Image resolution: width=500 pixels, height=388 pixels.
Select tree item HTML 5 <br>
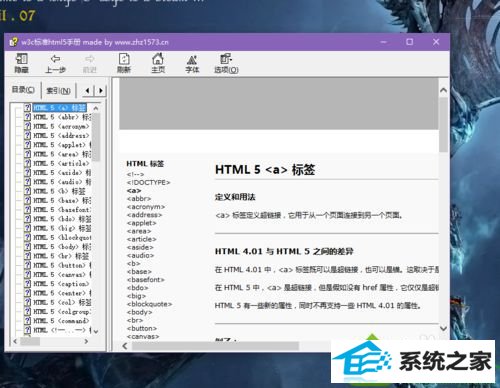coord(61,256)
